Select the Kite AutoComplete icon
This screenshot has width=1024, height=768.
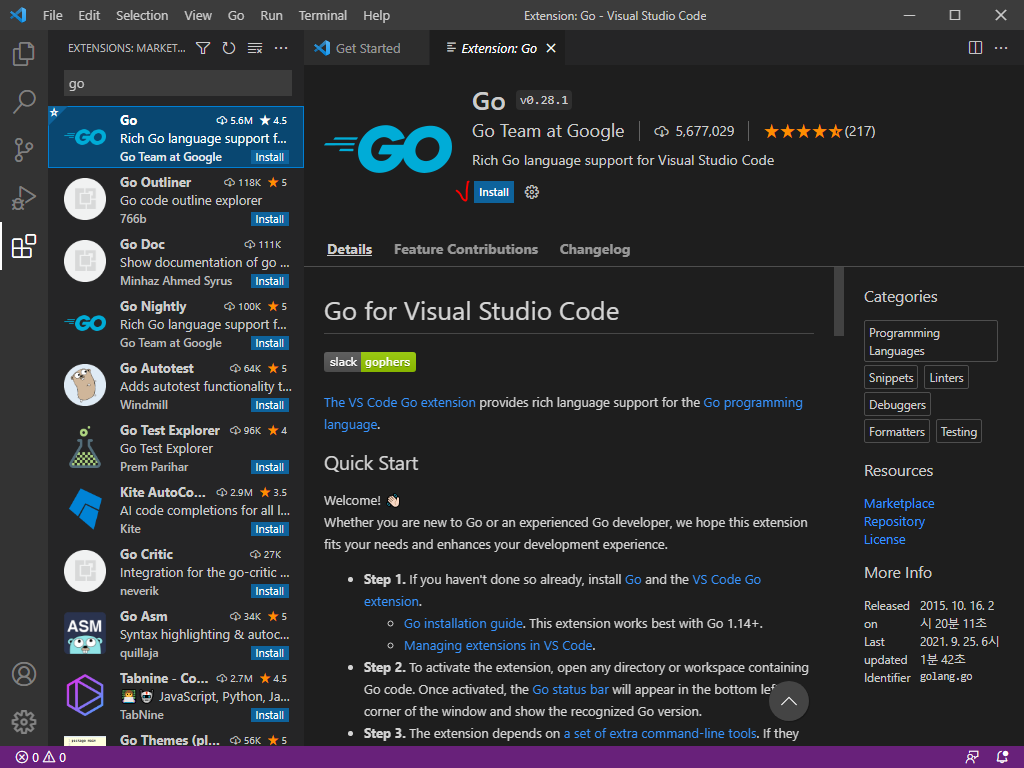click(x=85, y=509)
